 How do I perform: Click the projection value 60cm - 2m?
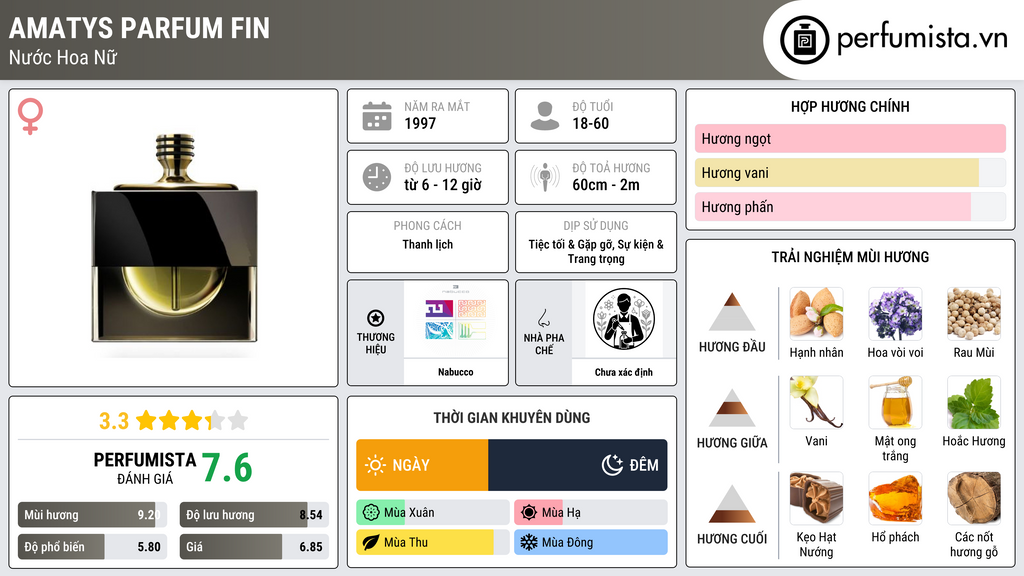[x=606, y=185]
